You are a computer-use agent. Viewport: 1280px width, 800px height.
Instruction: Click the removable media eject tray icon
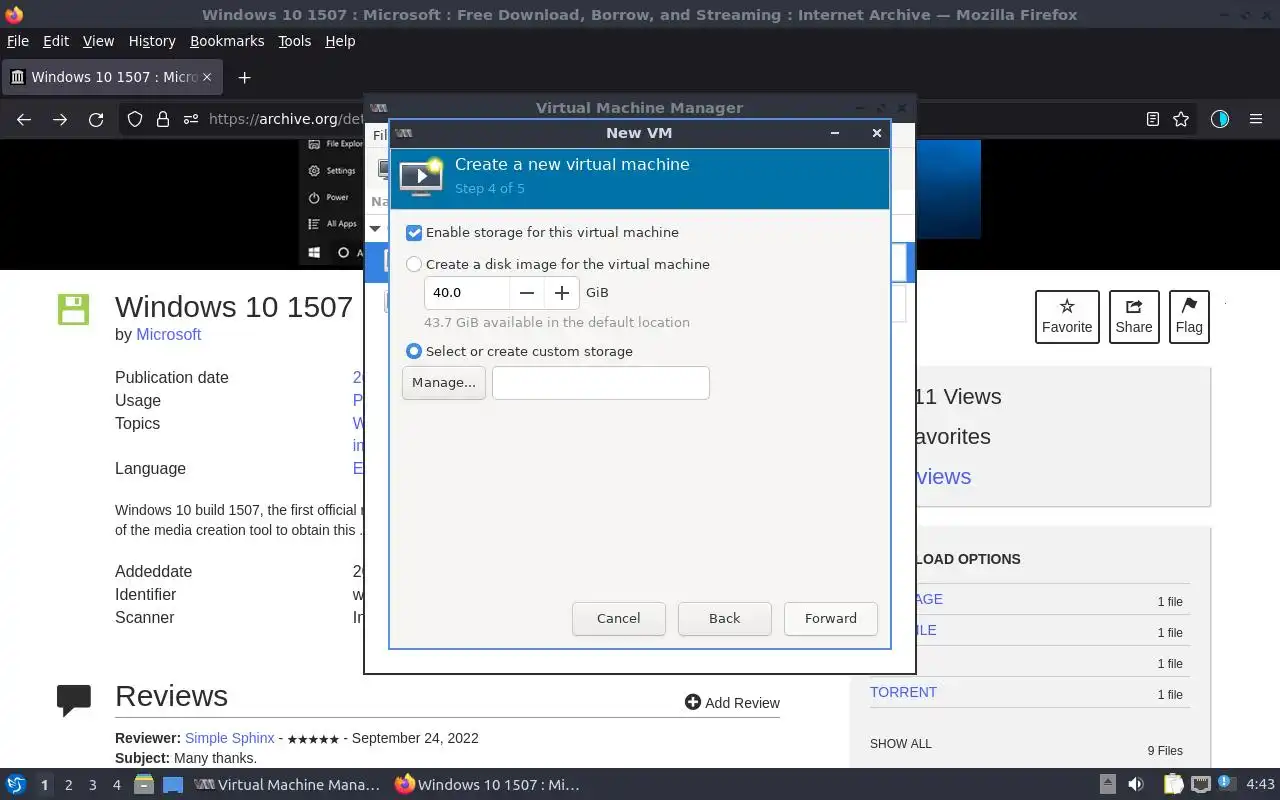1108,785
